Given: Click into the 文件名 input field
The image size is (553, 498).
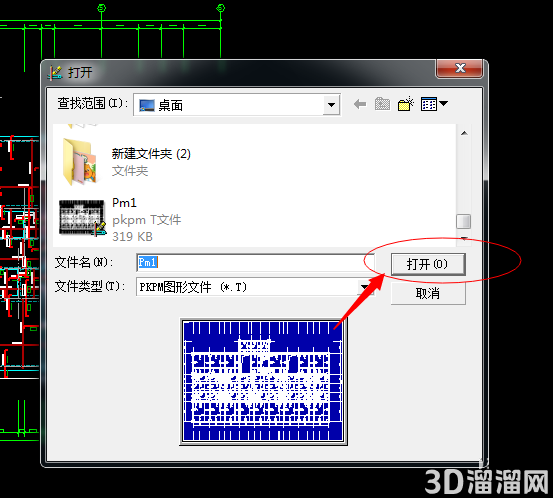Looking at the screenshot, I should click(255, 263).
